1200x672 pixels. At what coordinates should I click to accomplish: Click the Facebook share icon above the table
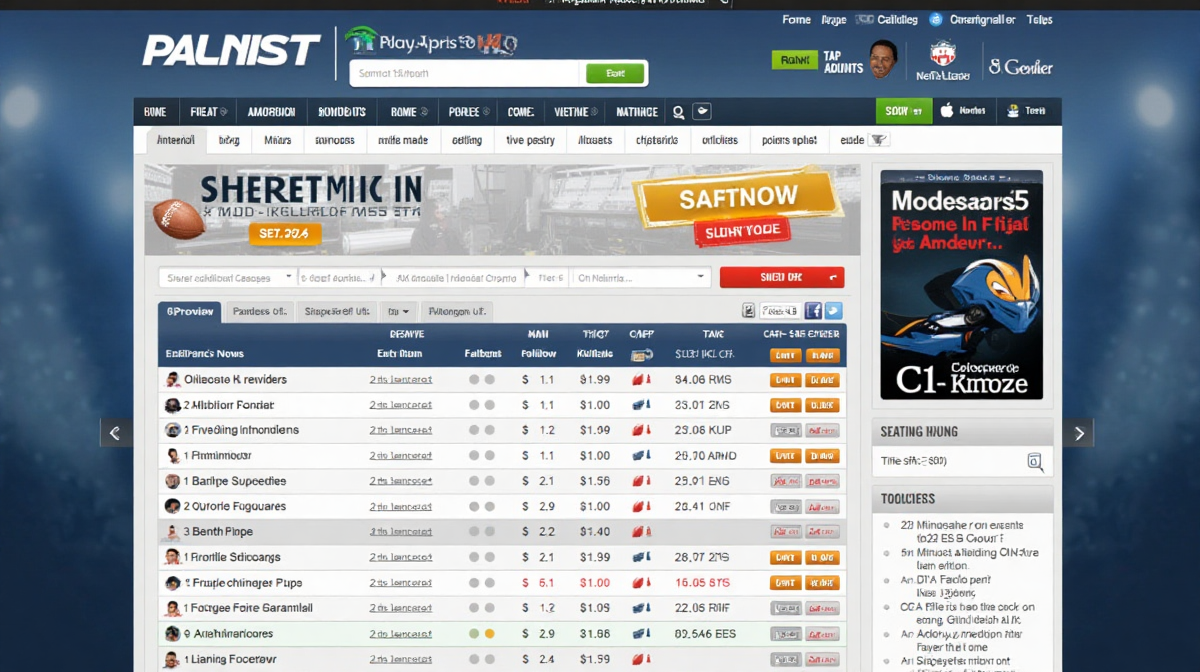[x=813, y=311]
